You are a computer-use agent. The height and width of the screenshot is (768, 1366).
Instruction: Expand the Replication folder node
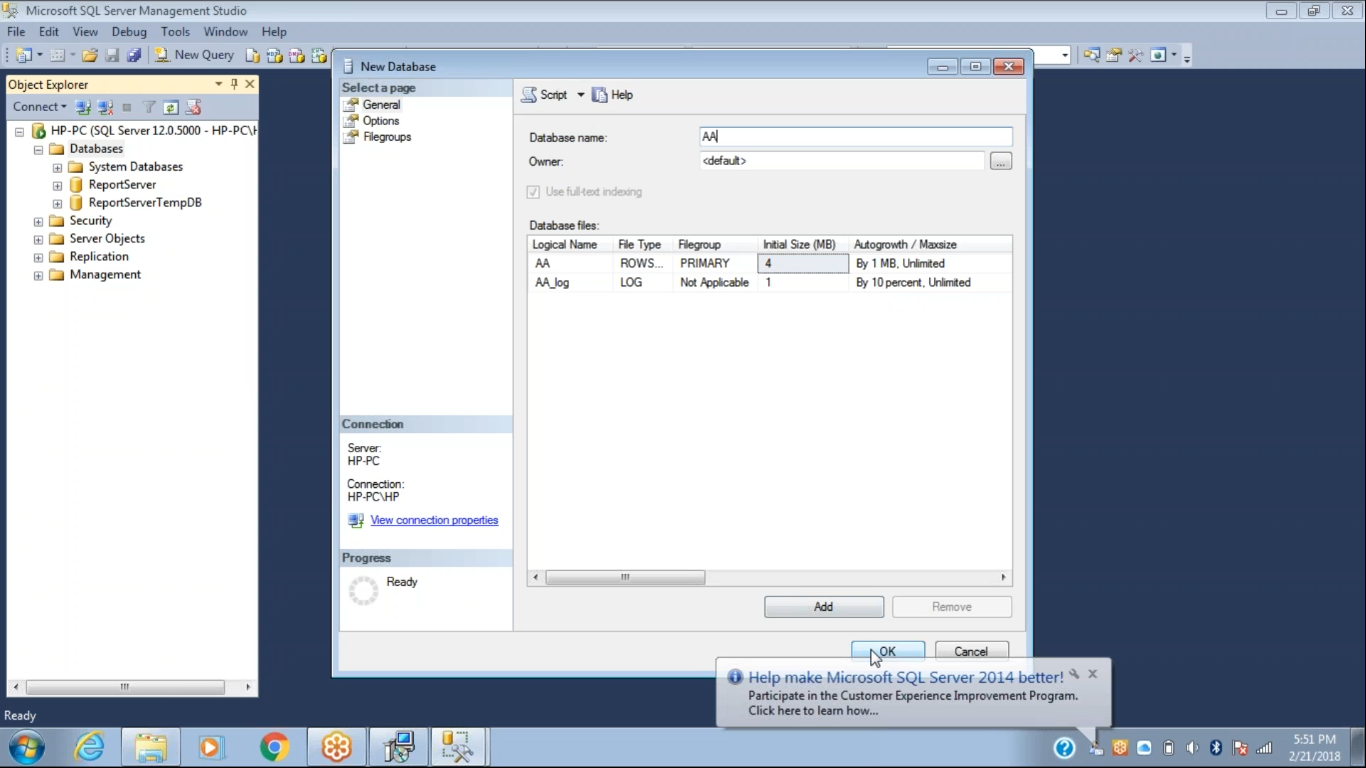click(x=38, y=257)
